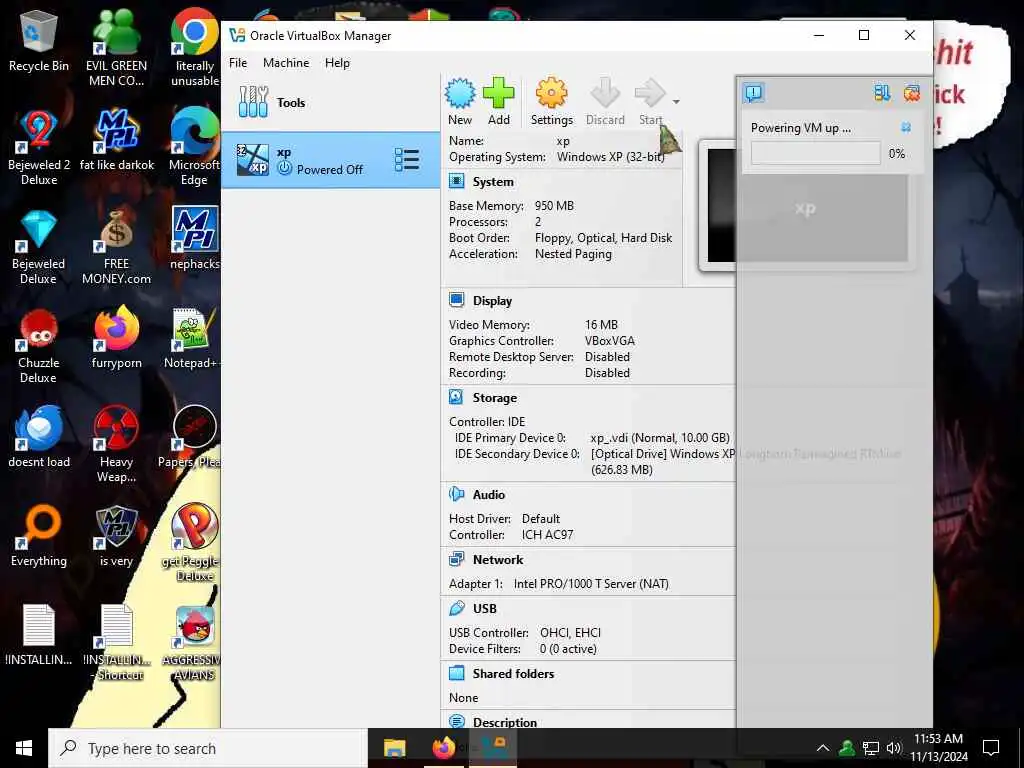Click the System section header
The image size is (1024, 768).
pos(493,182)
